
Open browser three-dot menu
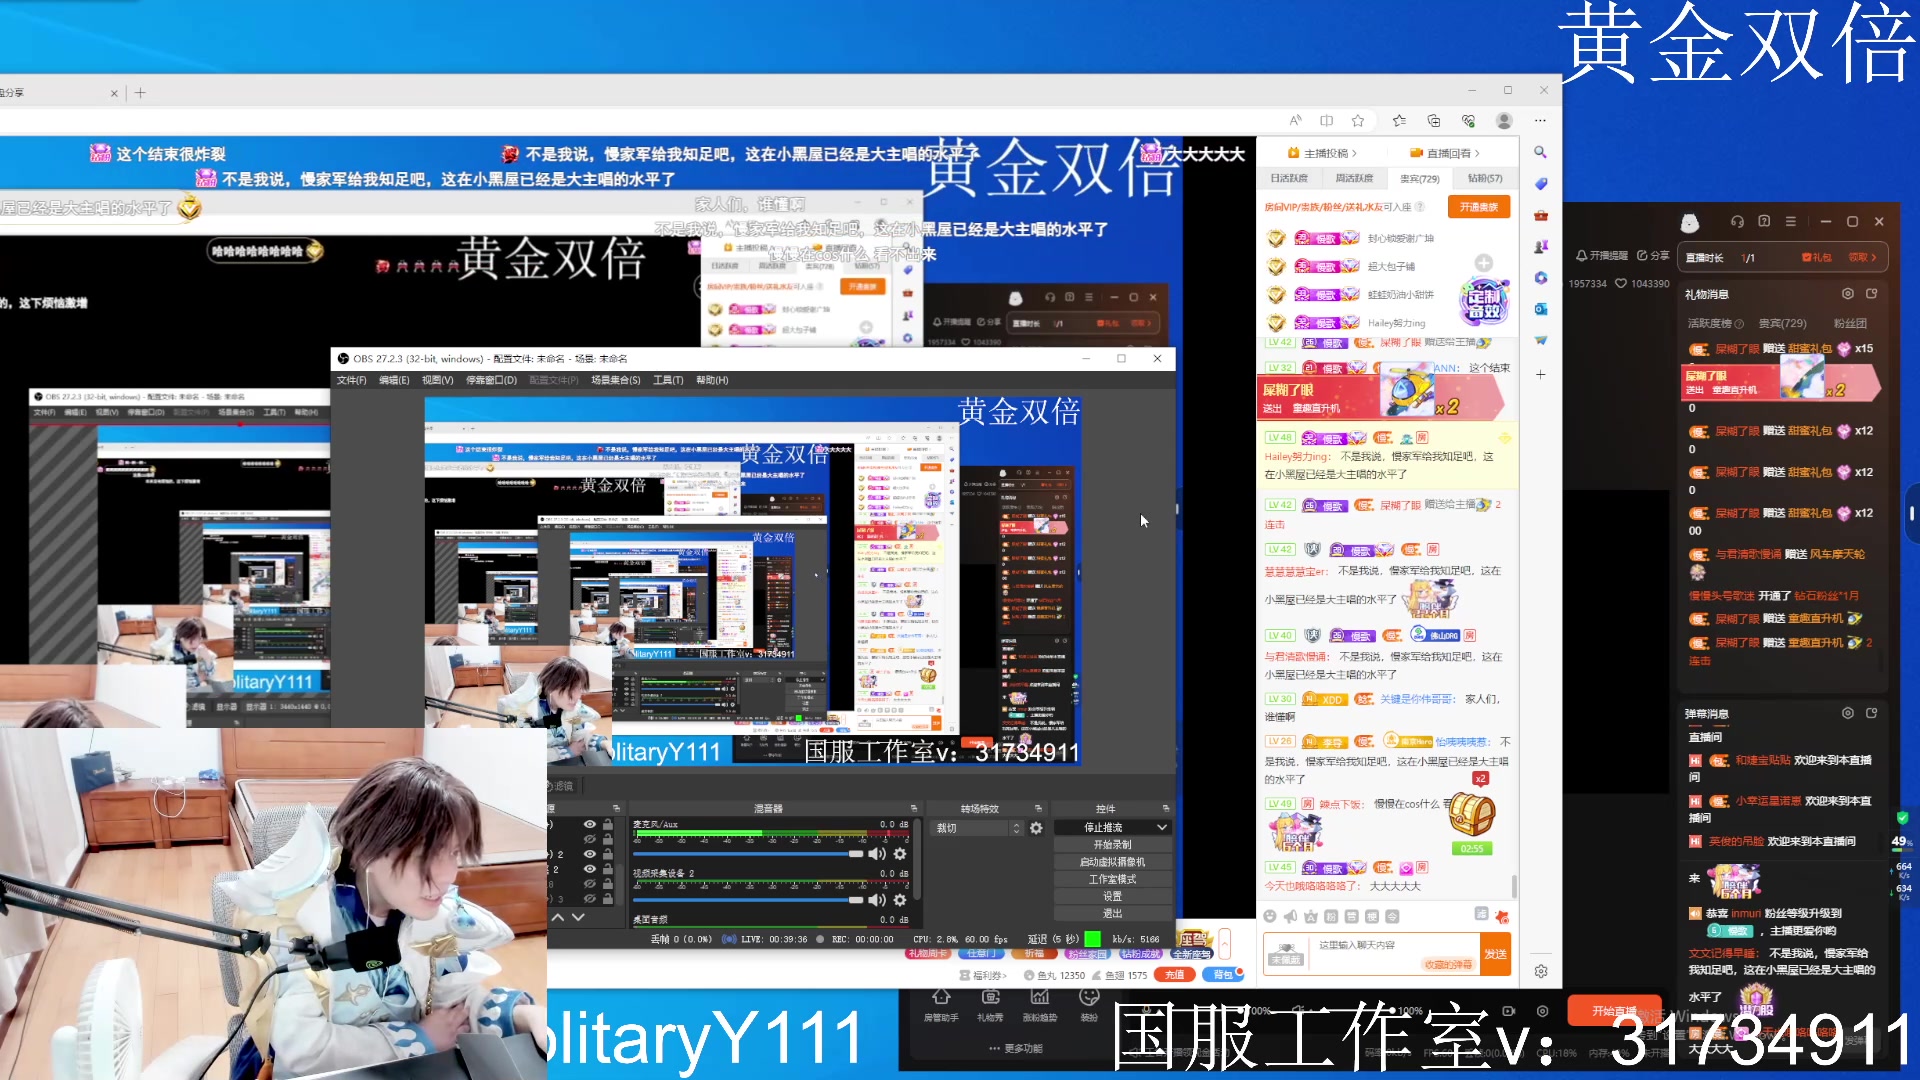(x=1540, y=120)
